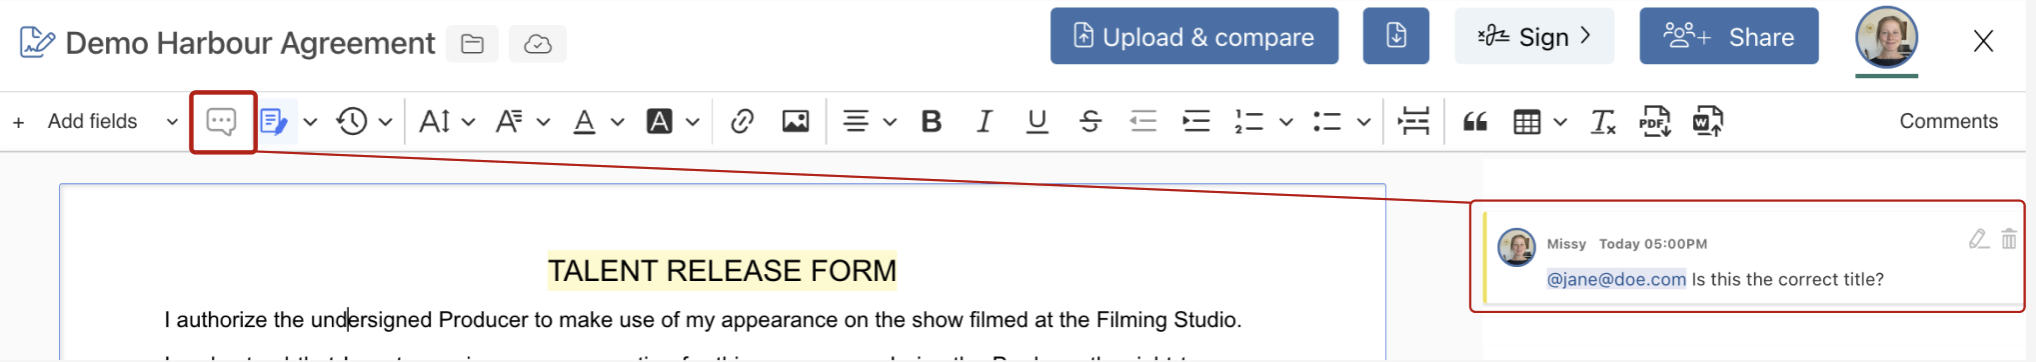This screenshot has height=362, width=2036.
Task: Click the TALENT RELEASE FORM heading
Action: [x=722, y=271]
